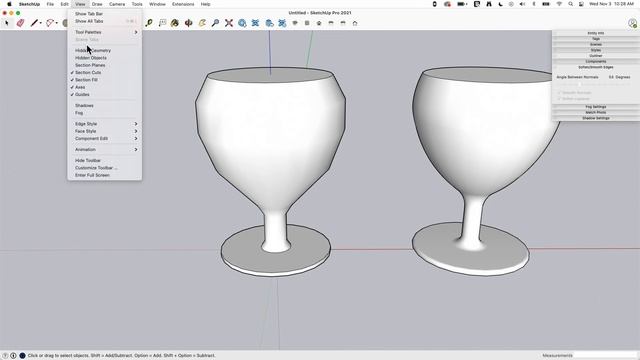Open the Camera menu
The height and width of the screenshot is (360, 640).
coord(117,4)
